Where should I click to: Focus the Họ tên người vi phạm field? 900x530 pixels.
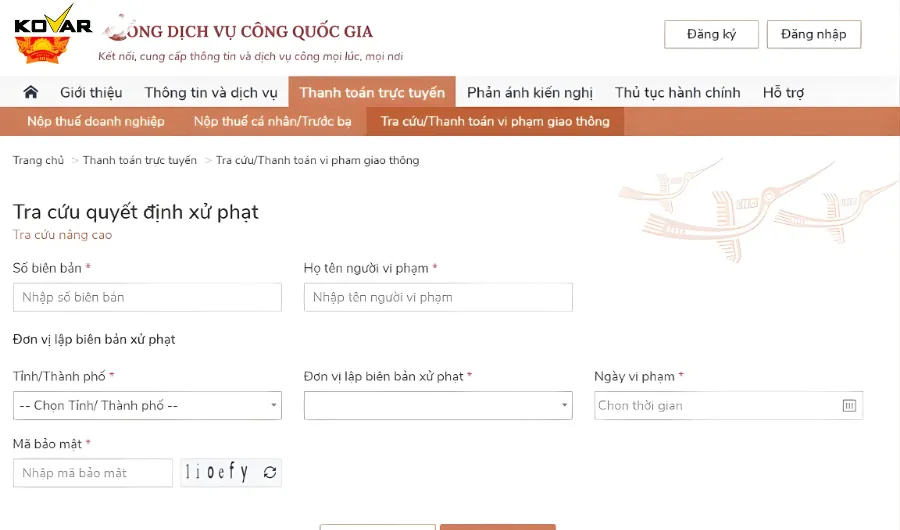[x=438, y=297]
